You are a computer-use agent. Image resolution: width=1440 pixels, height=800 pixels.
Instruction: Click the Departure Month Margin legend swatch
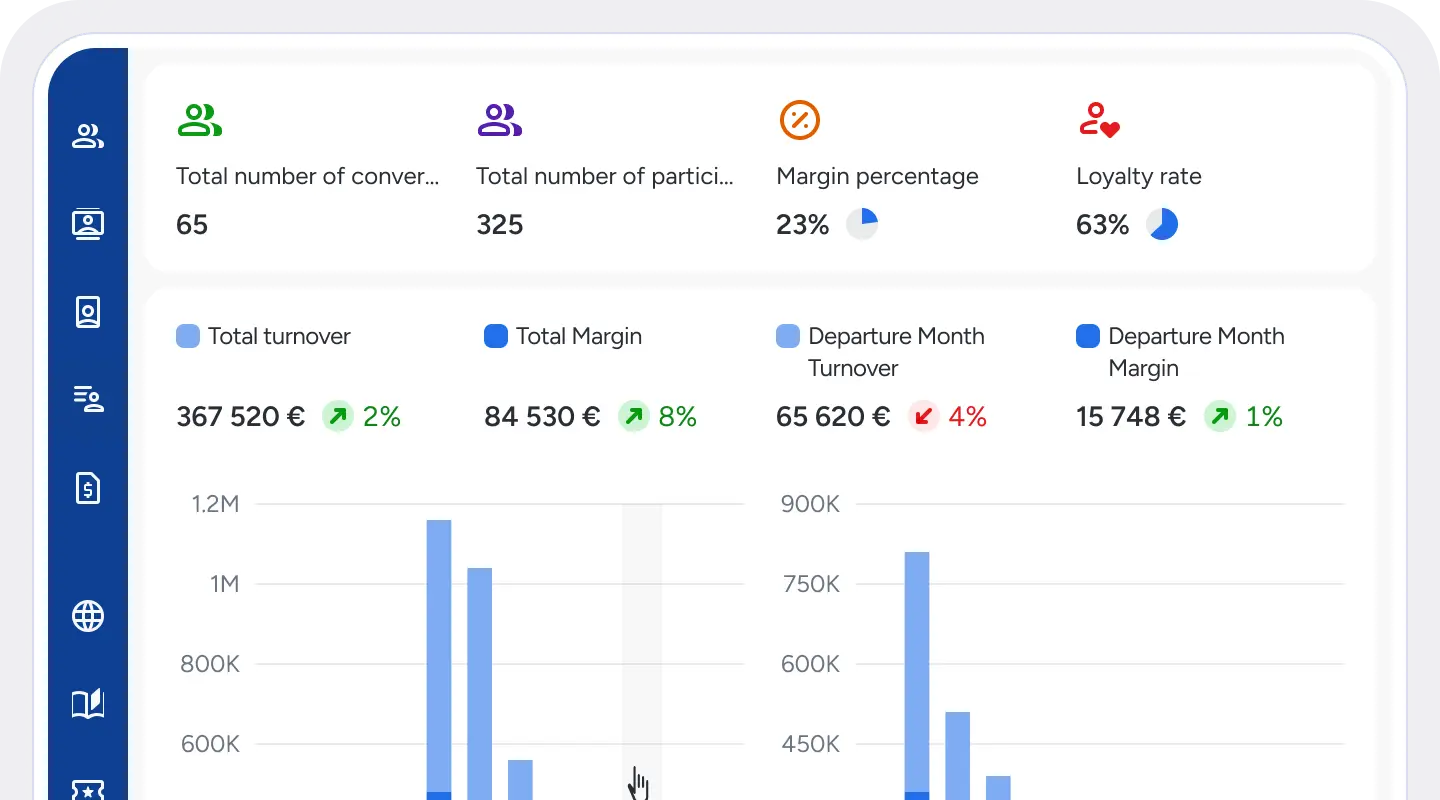[1088, 336]
